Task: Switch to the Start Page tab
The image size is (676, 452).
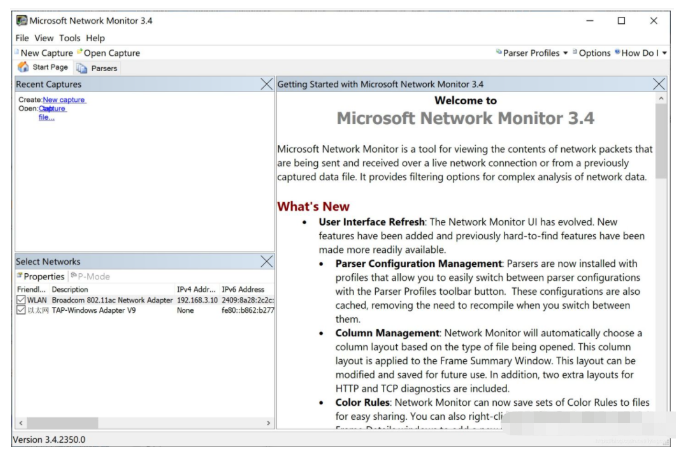Action: tap(43, 67)
